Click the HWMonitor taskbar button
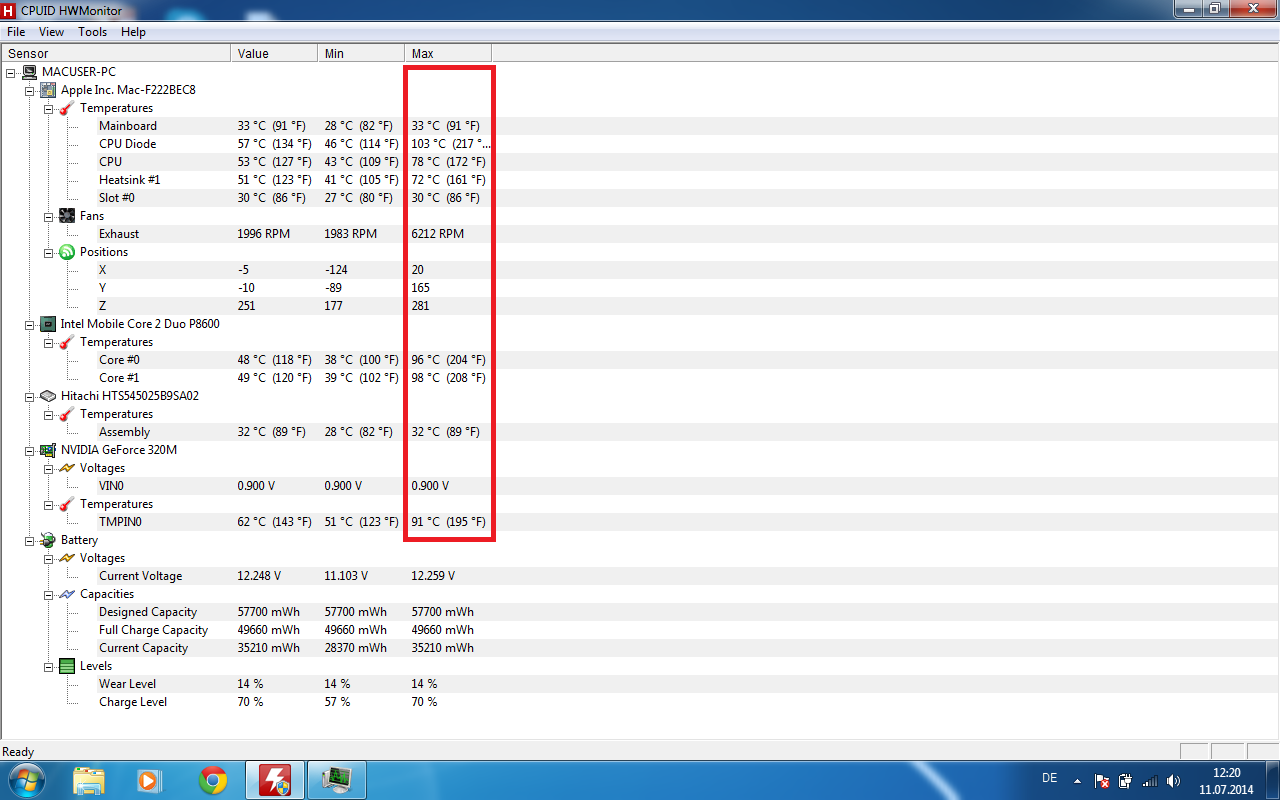The height and width of the screenshot is (800, 1280). 336,780
